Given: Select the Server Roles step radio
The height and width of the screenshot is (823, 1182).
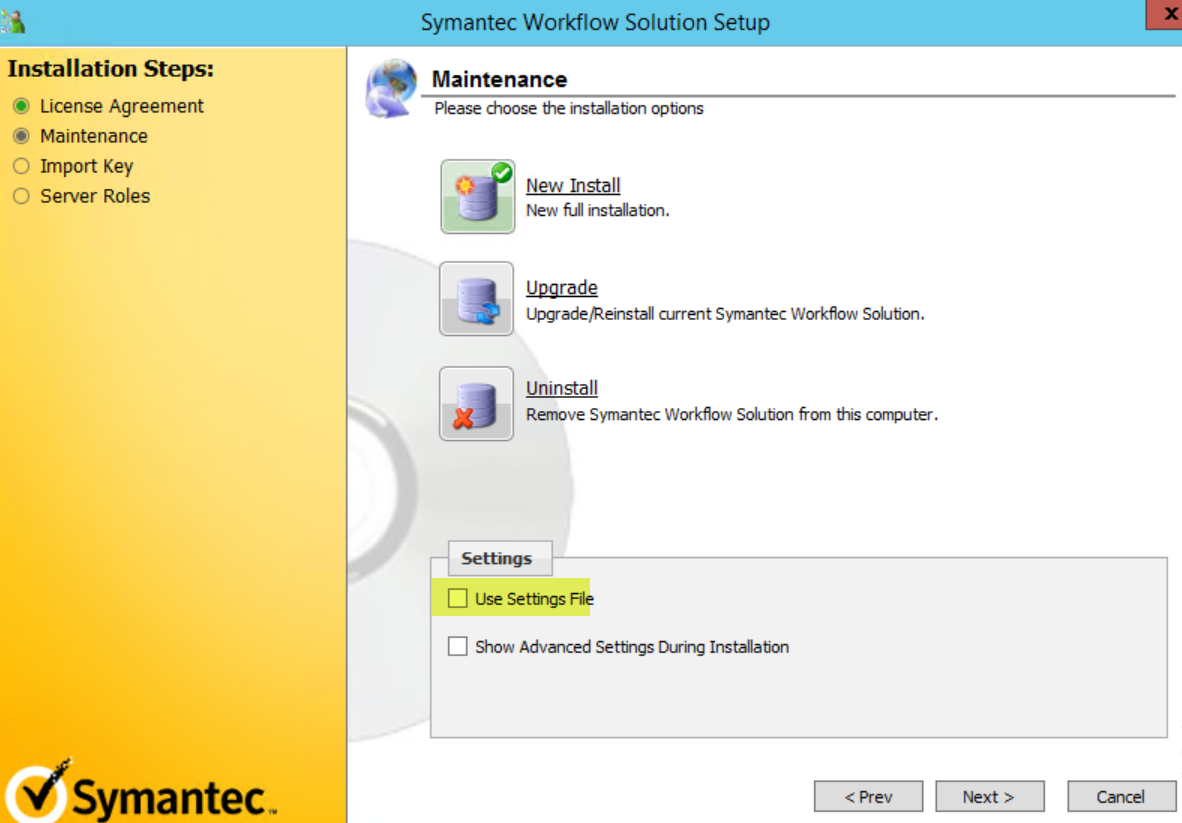Looking at the screenshot, I should [x=21, y=196].
